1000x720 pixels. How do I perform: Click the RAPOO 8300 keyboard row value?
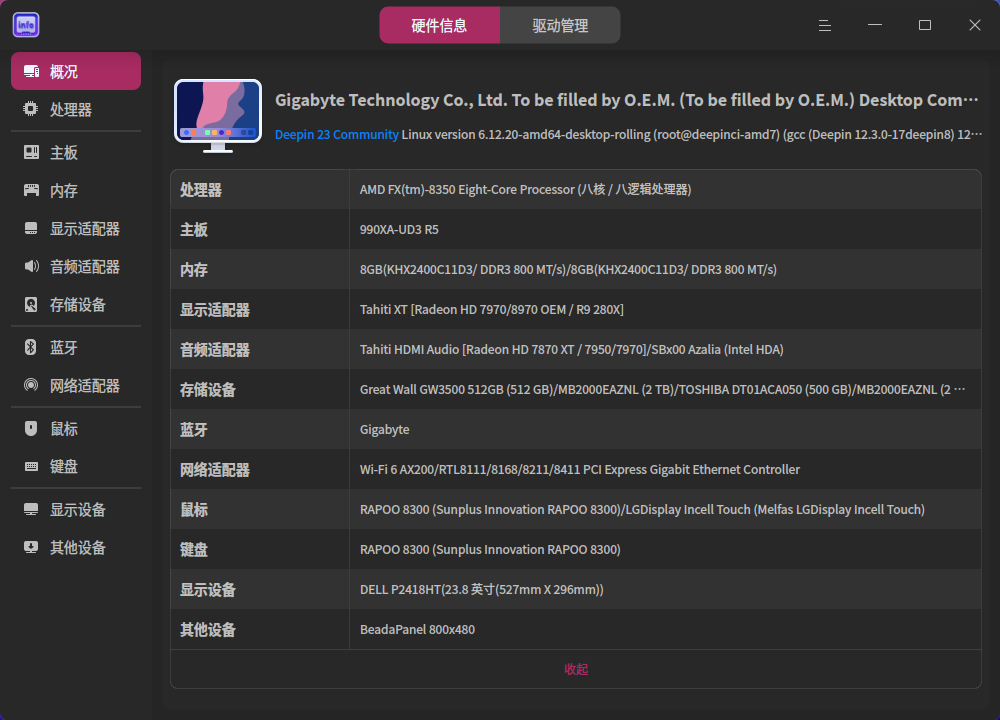coord(490,549)
